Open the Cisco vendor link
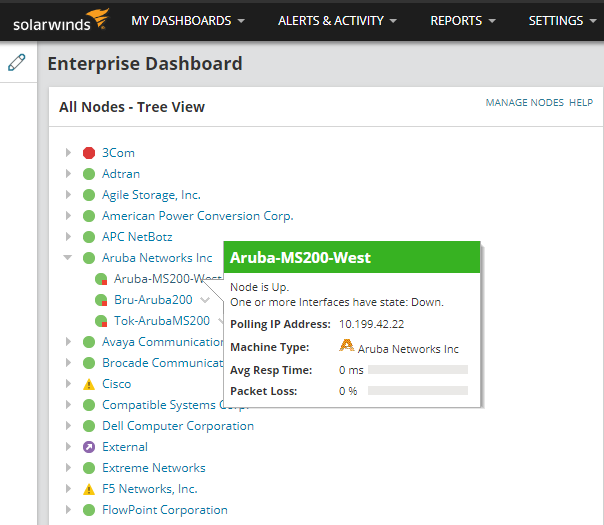This screenshot has height=525, width=604. point(117,384)
